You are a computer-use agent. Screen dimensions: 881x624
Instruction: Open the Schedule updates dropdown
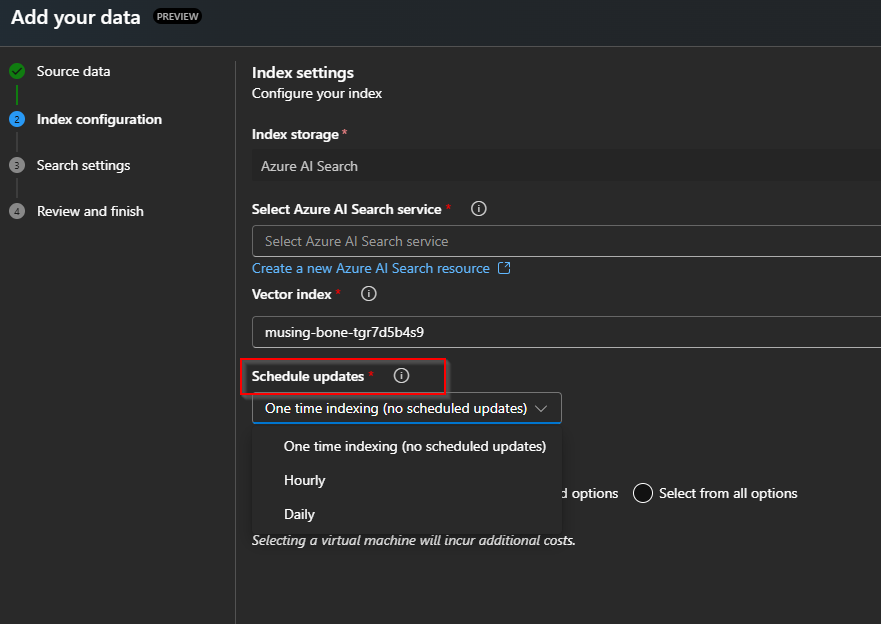click(x=407, y=408)
